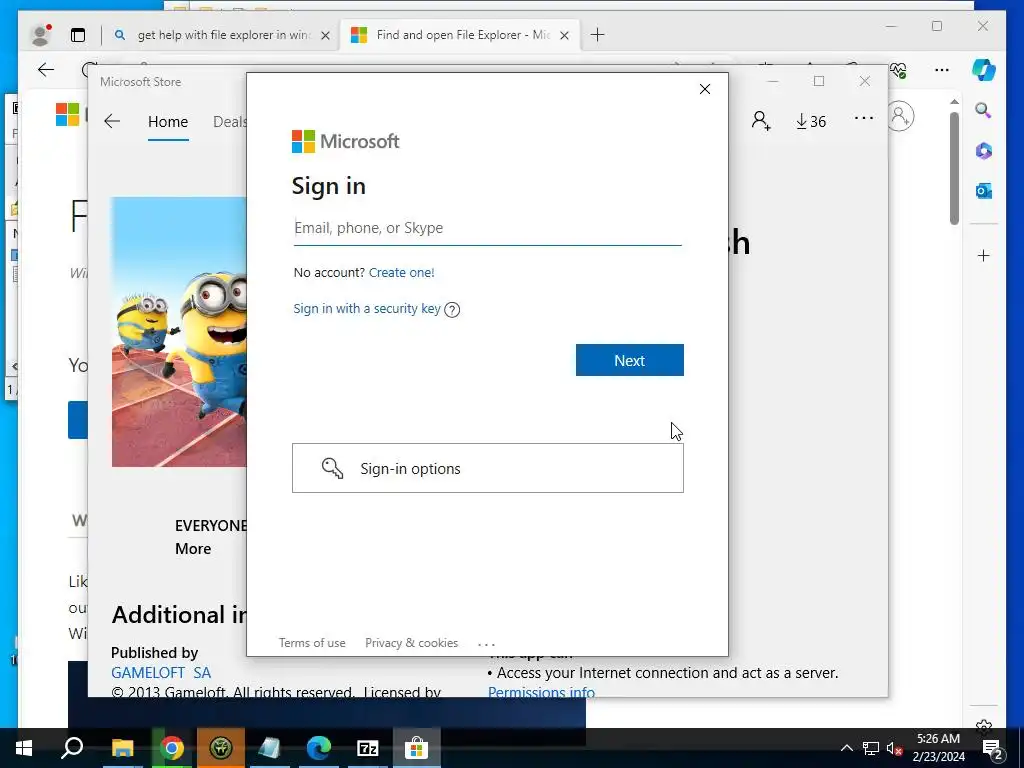This screenshot has height=768, width=1024.
Task: Open Google Chrome from the taskbar
Action: pos(172,748)
